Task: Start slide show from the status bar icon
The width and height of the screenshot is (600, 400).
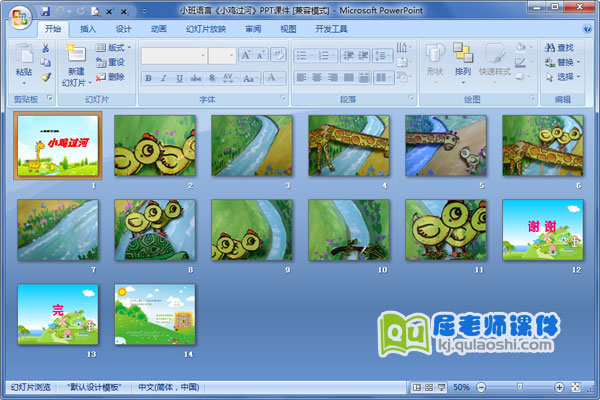Action: (441, 387)
